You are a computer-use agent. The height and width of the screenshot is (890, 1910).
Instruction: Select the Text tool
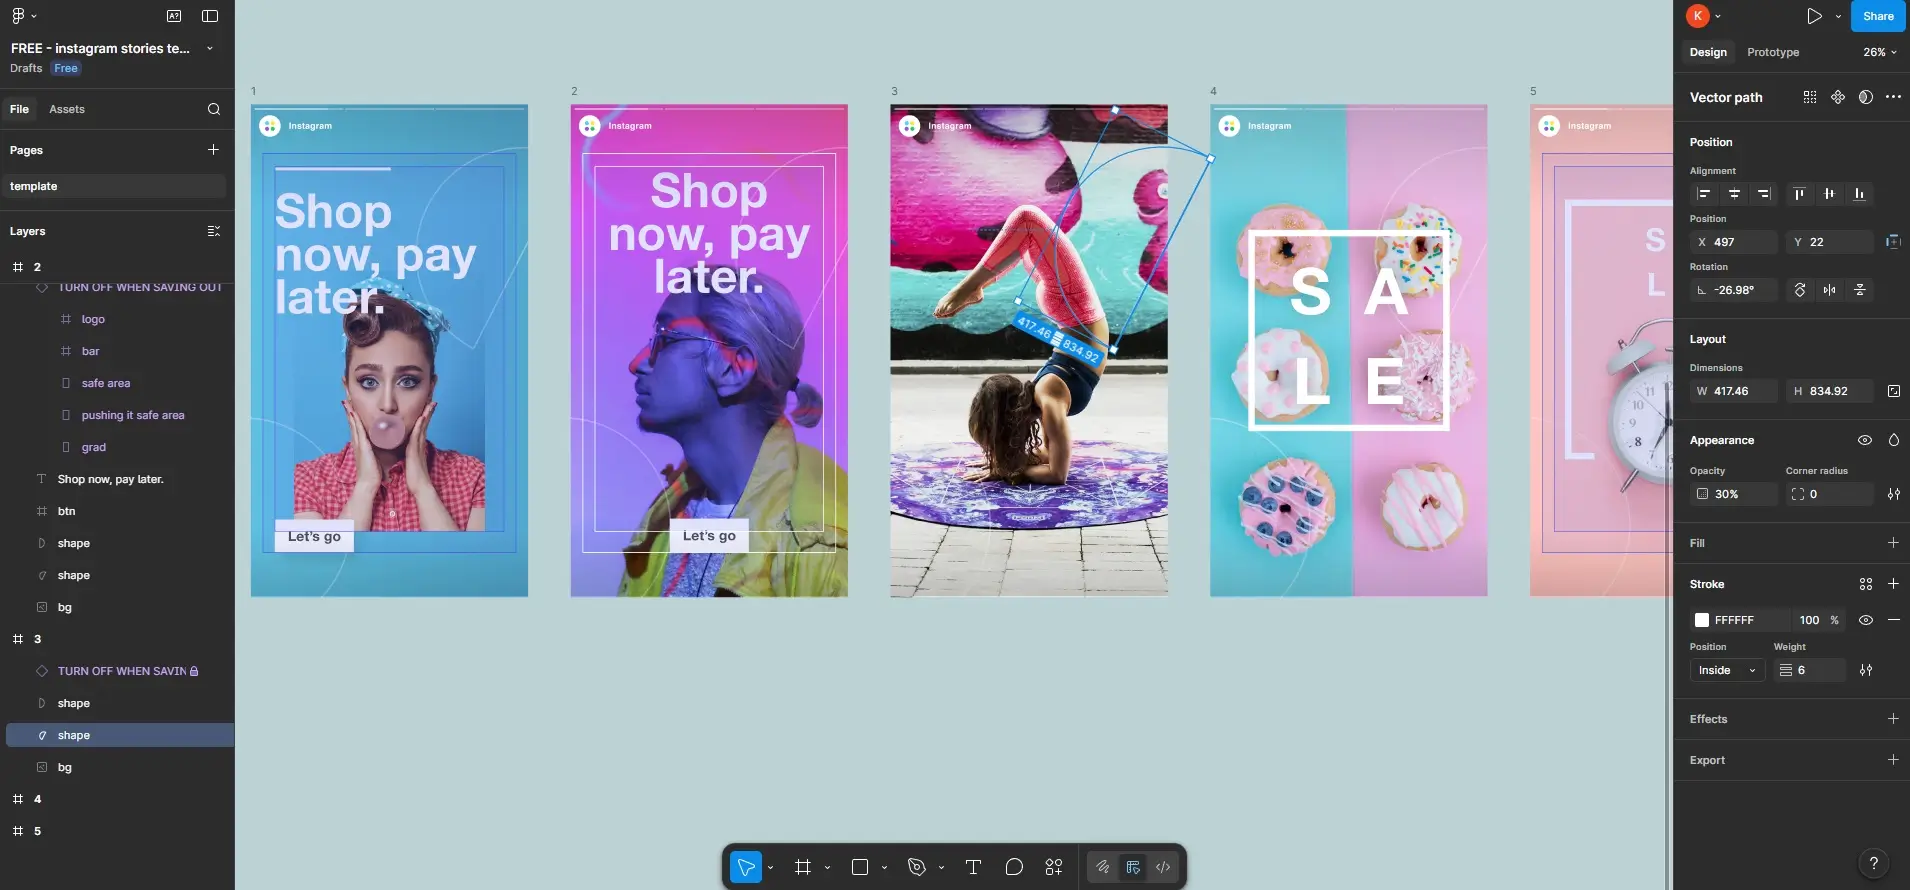tap(973, 867)
